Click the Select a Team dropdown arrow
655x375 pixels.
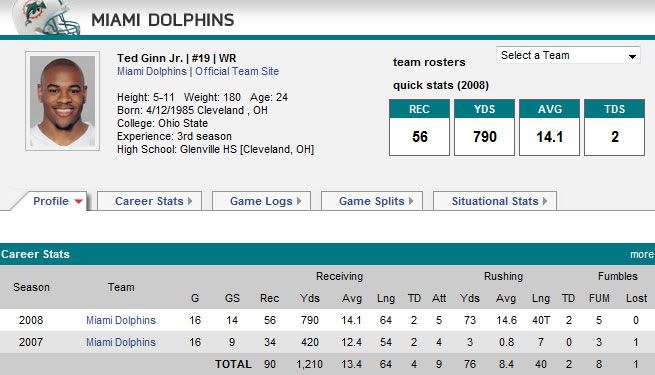632,56
